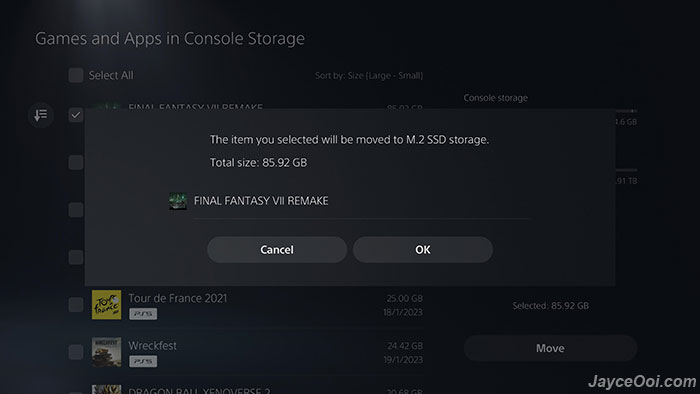Tick the checkbox below FINAL FANTASY's row

pyautogui.click(x=76, y=162)
